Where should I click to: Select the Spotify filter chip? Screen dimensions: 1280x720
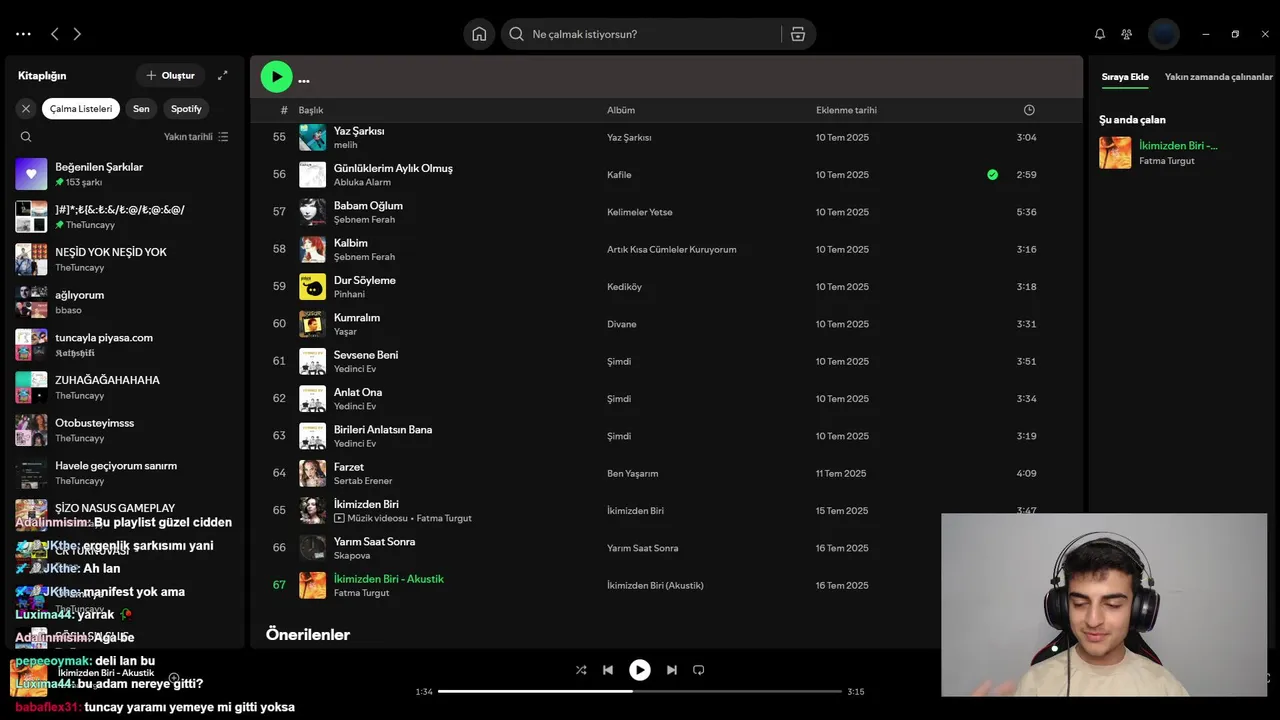coord(186,109)
